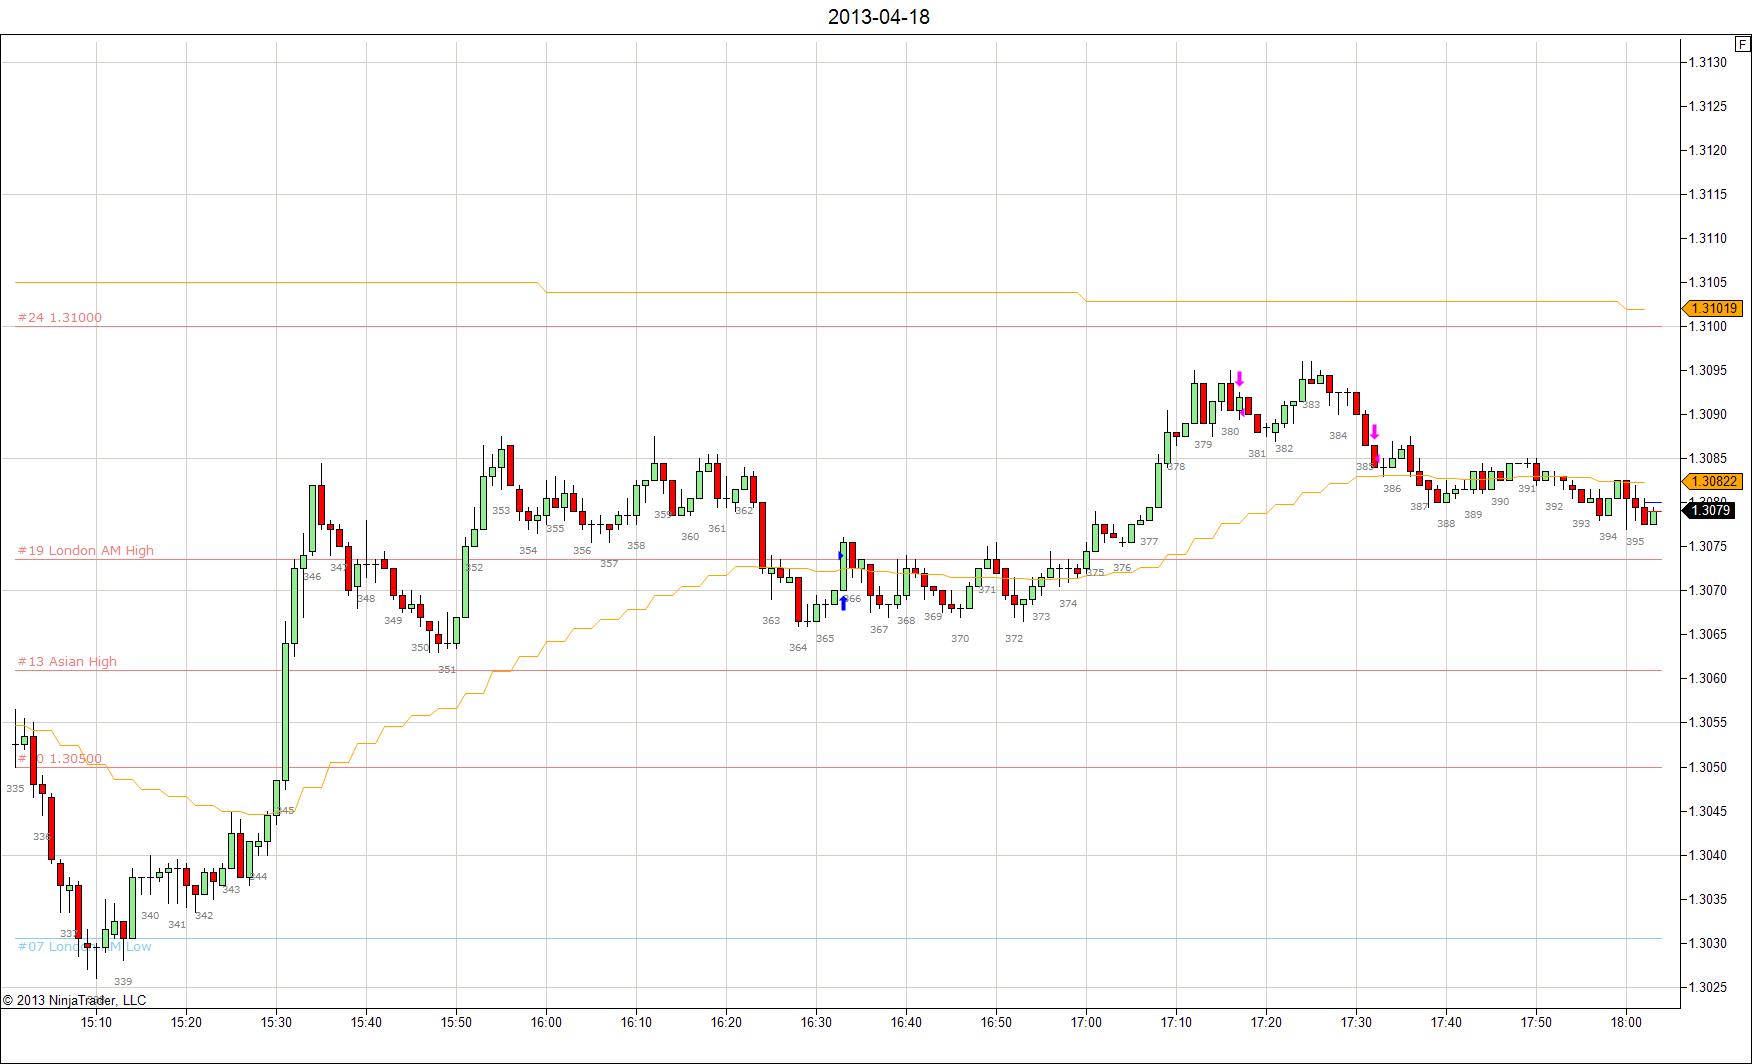Image resolution: width=1752 pixels, height=1064 pixels.
Task: Click bar number label 382
Action: (x=1284, y=449)
